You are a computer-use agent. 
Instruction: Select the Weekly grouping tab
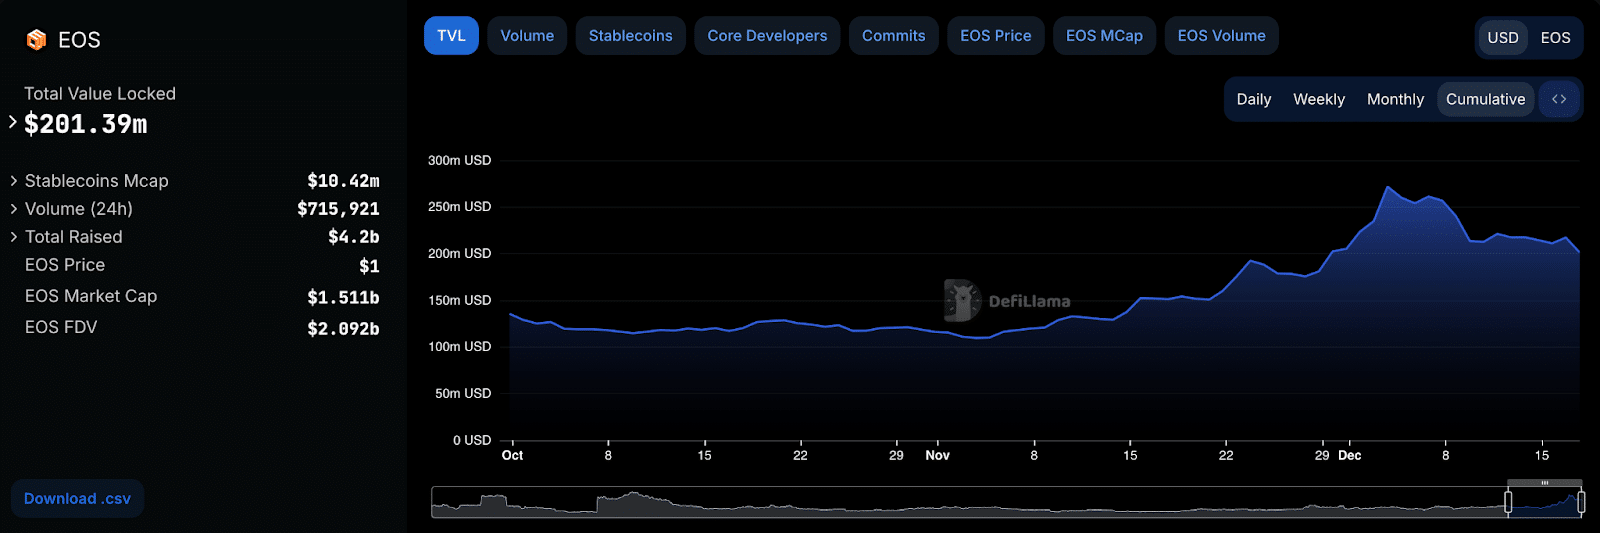(x=1319, y=99)
